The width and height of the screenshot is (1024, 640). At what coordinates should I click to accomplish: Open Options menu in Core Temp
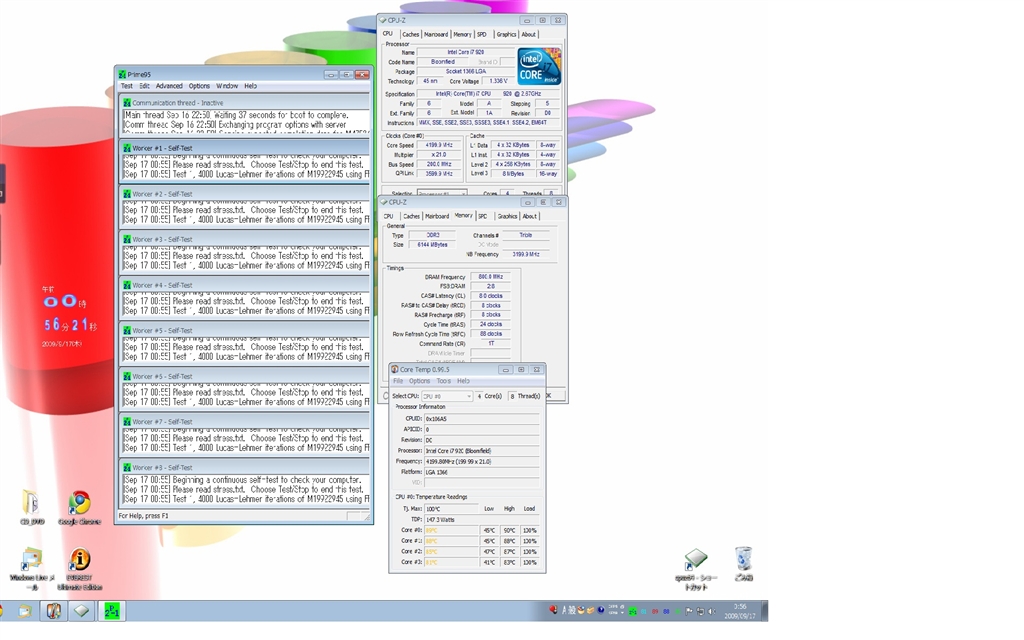[x=419, y=381]
